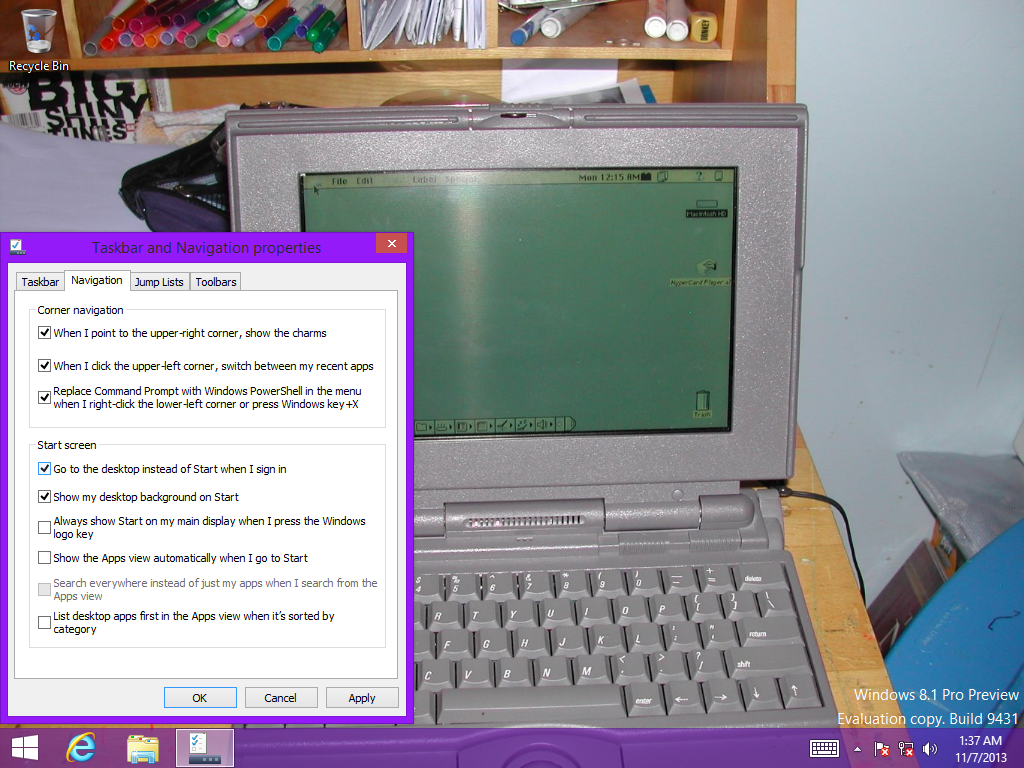
Task: Click the Apply button
Action: click(x=362, y=697)
